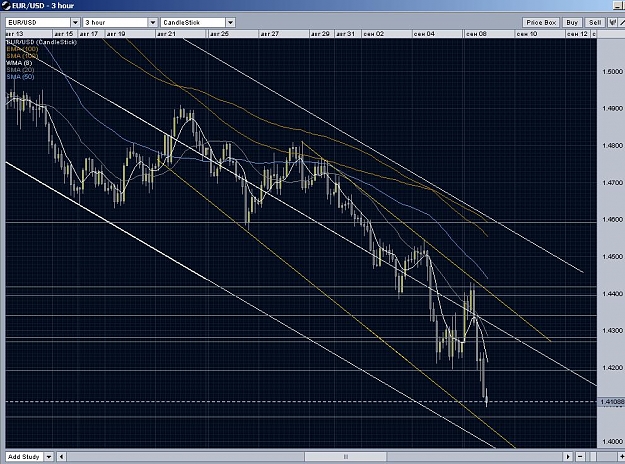Zoom in with the plus button
Image resolution: width=625 pixels, height=464 pixels.
622,457
